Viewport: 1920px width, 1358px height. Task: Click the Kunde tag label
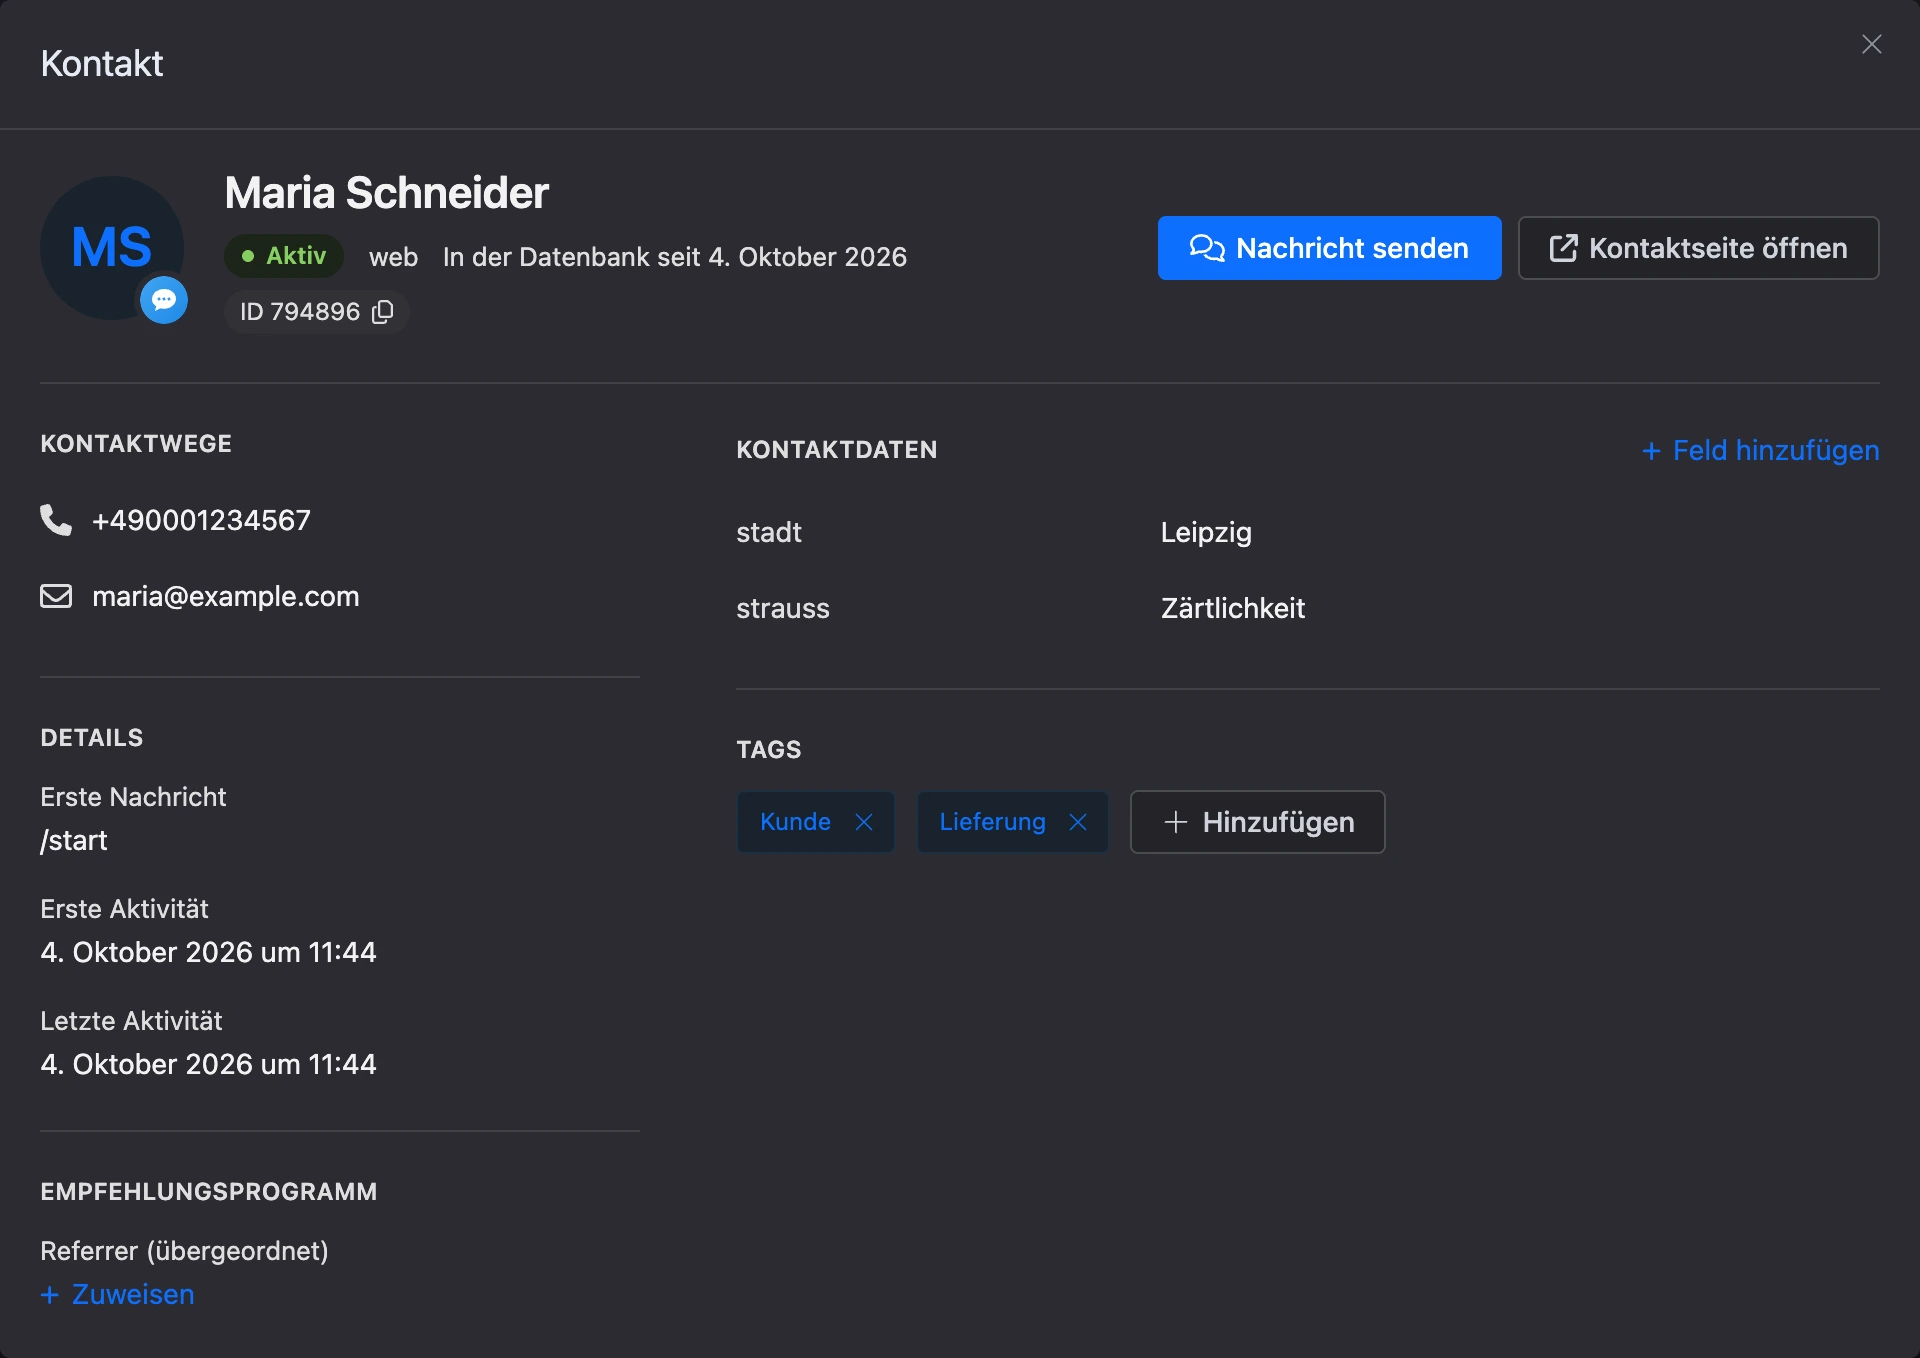795,822
